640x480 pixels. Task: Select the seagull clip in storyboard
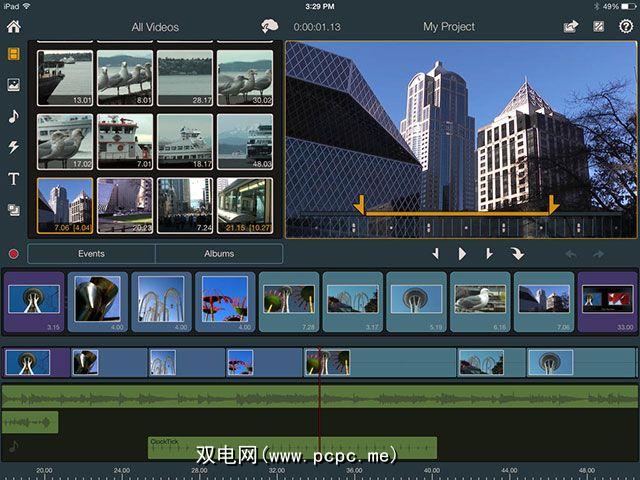click(x=480, y=300)
